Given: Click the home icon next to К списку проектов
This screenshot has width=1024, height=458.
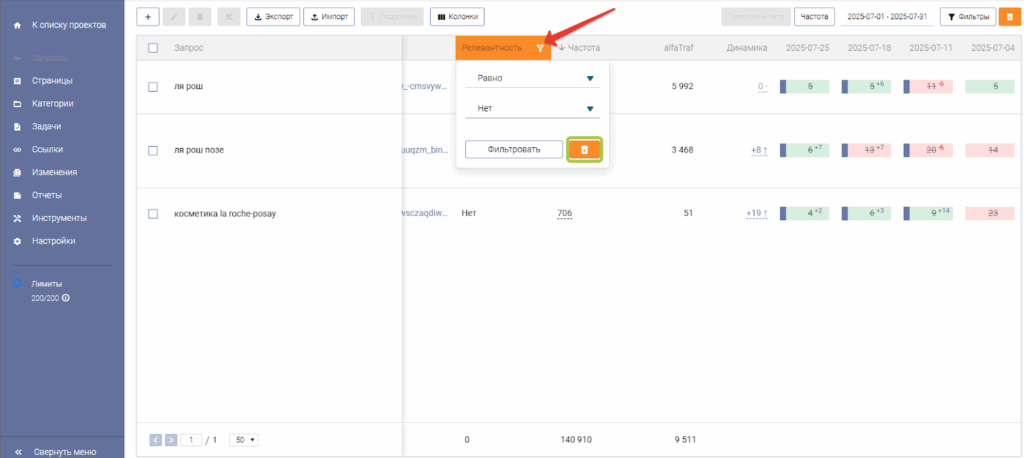Looking at the screenshot, I should coord(18,23).
